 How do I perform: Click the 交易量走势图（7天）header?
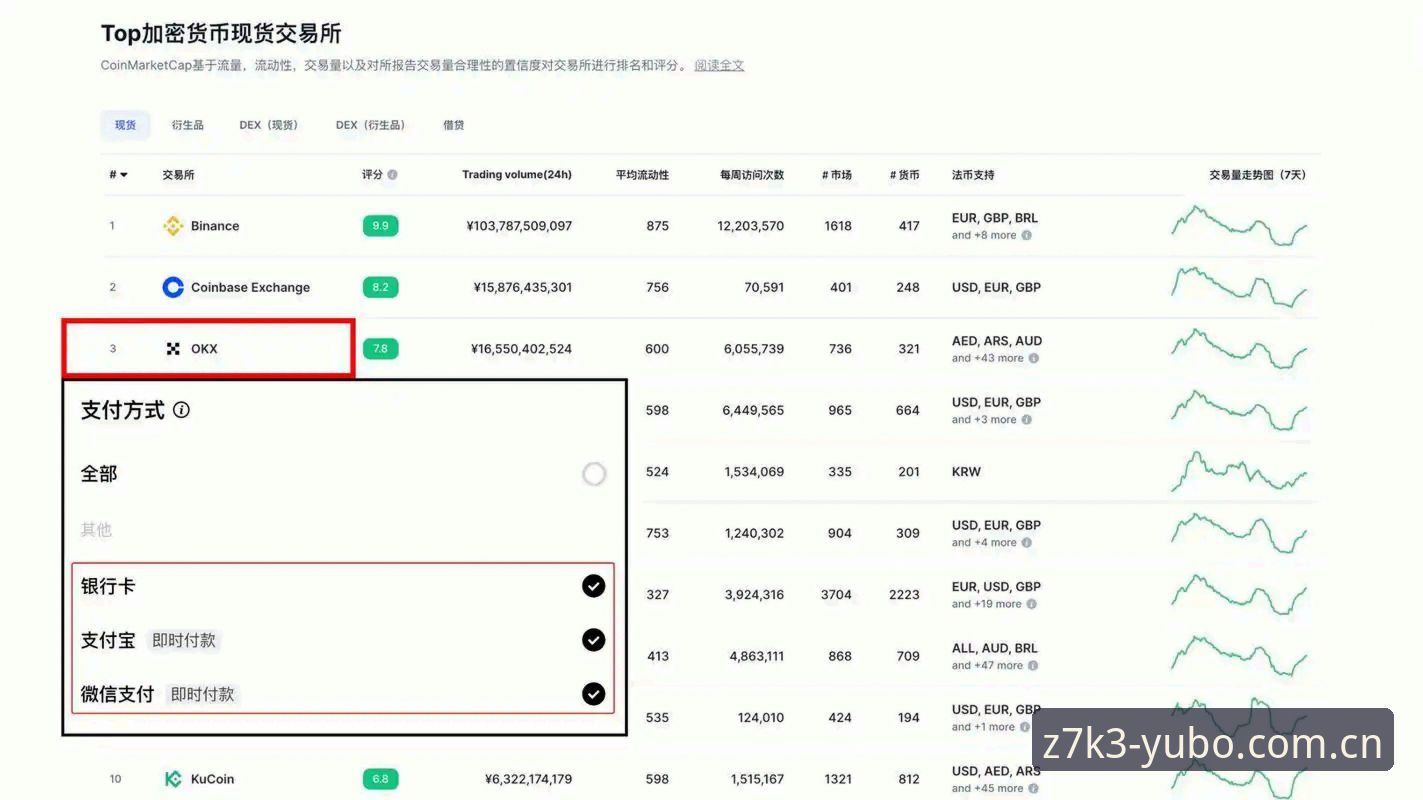click(x=1257, y=175)
